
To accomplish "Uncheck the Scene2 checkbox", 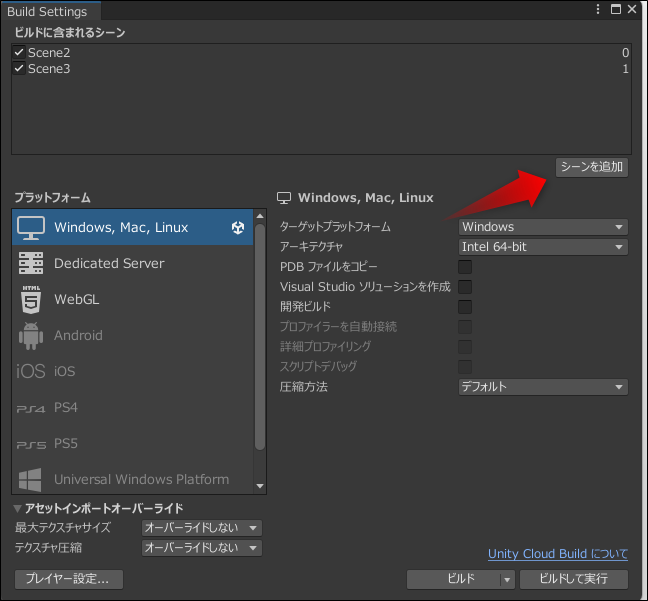I will pos(19,52).
